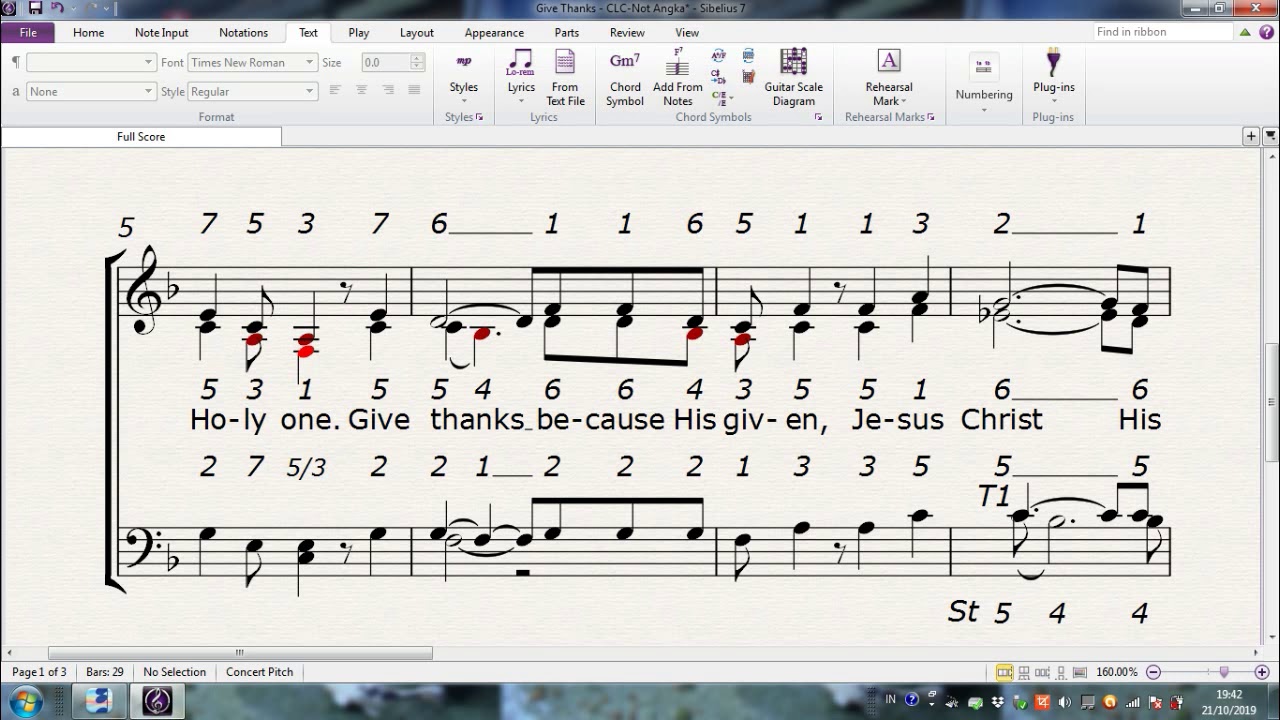This screenshot has width=1280, height=720.
Task: Switch to the Home tab
Action: coord(88,32)
